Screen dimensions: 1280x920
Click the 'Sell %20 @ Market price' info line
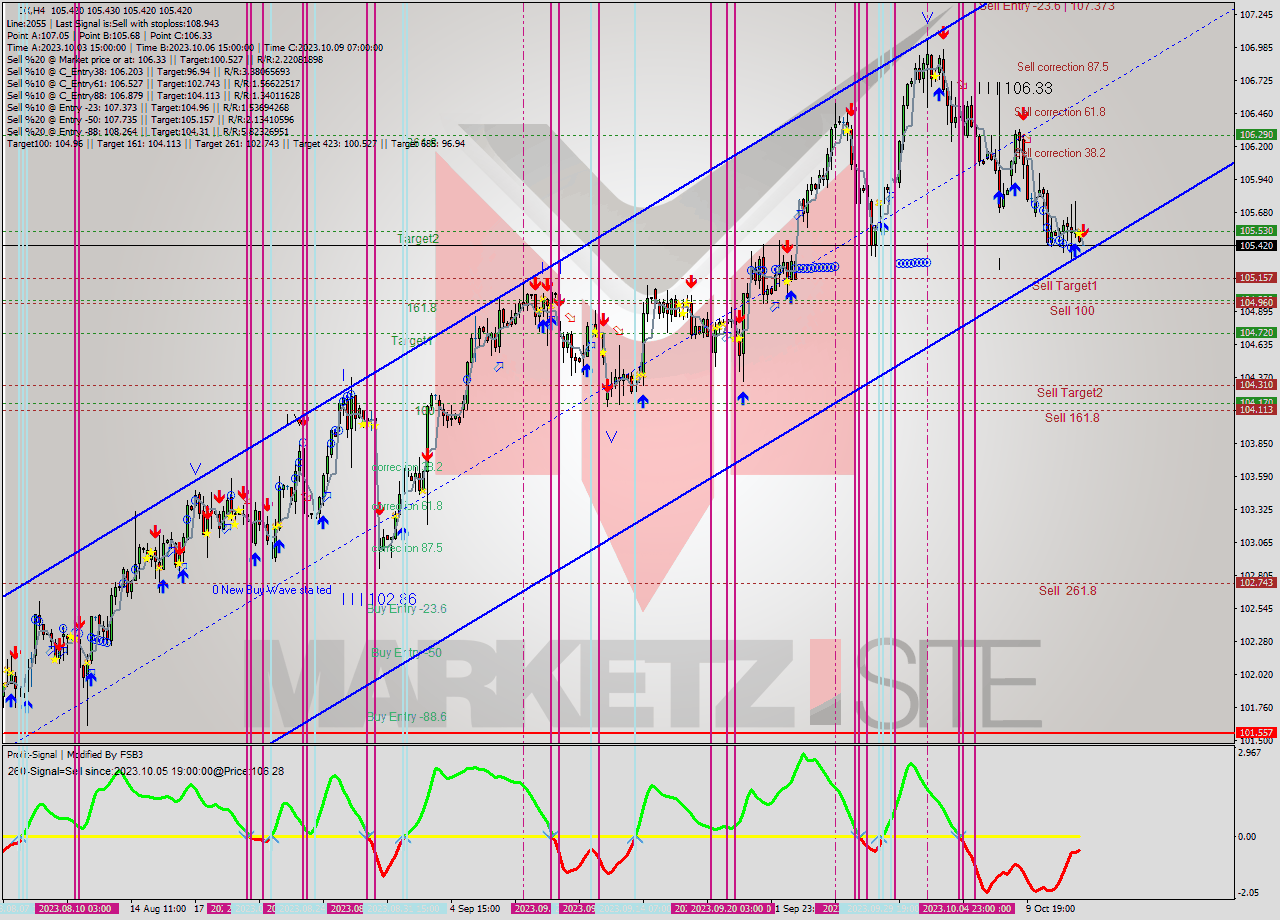pyautogui.click(x=165, y=59)
